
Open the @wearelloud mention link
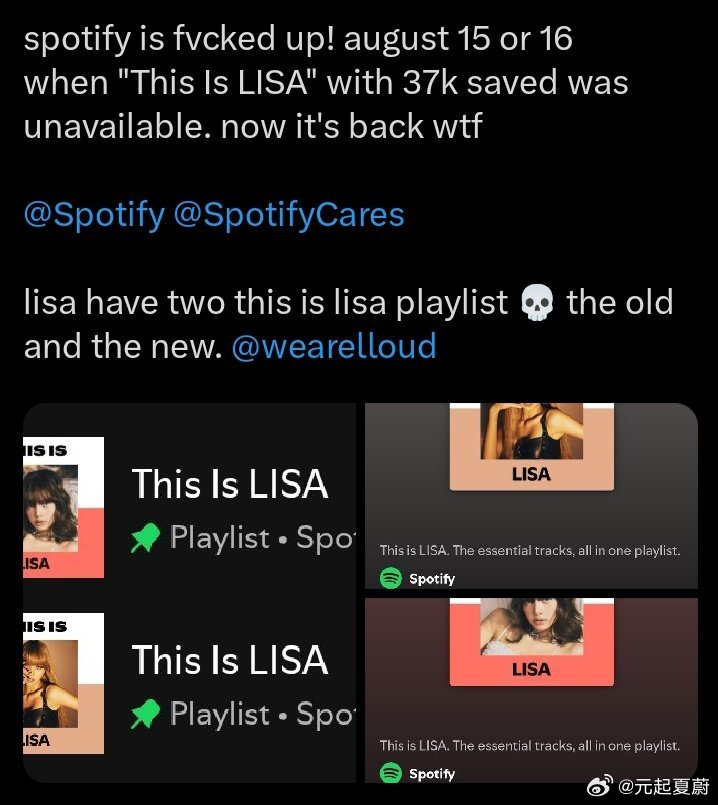pos(334,346)
